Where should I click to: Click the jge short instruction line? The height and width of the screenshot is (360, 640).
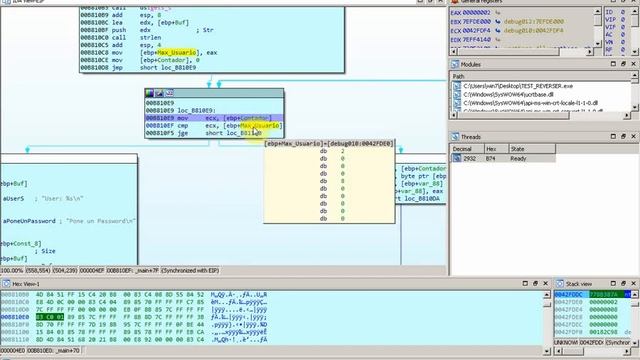[204, 133]
